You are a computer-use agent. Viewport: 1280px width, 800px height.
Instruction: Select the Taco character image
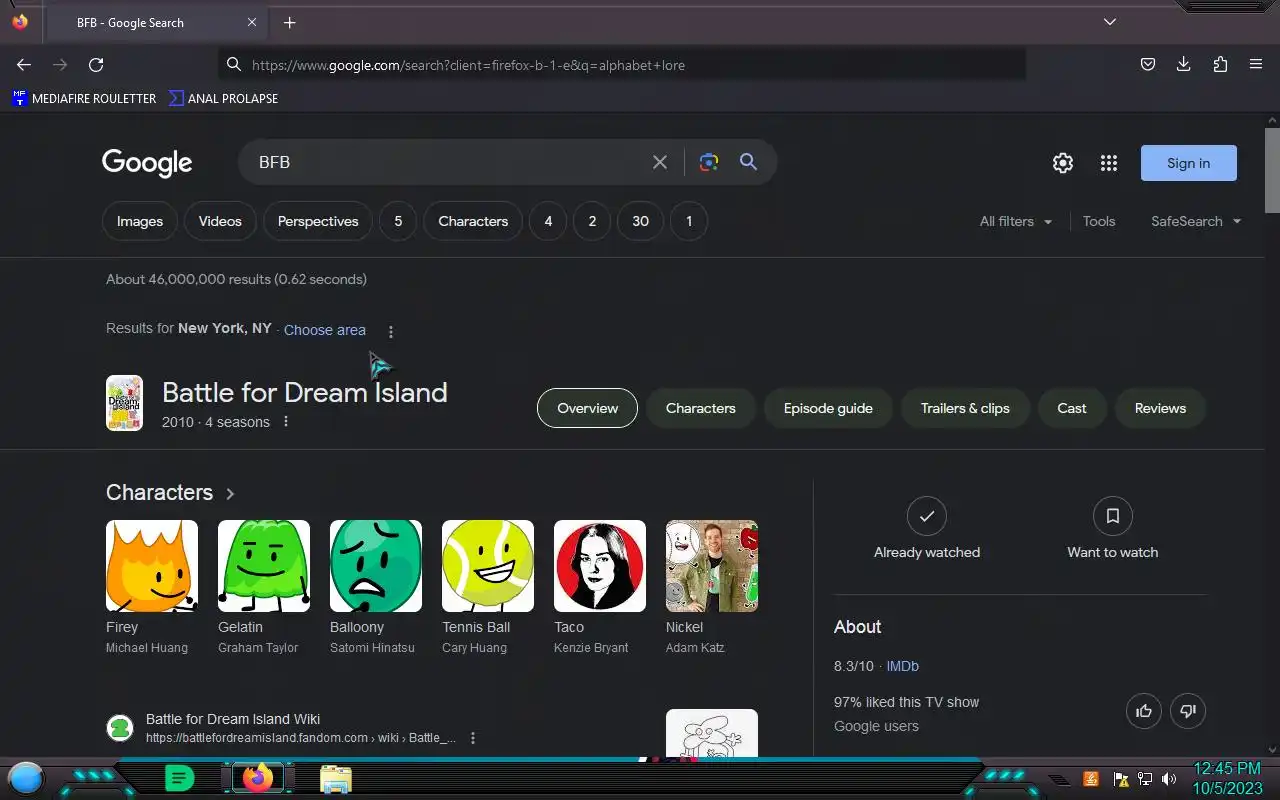(600, 566)
